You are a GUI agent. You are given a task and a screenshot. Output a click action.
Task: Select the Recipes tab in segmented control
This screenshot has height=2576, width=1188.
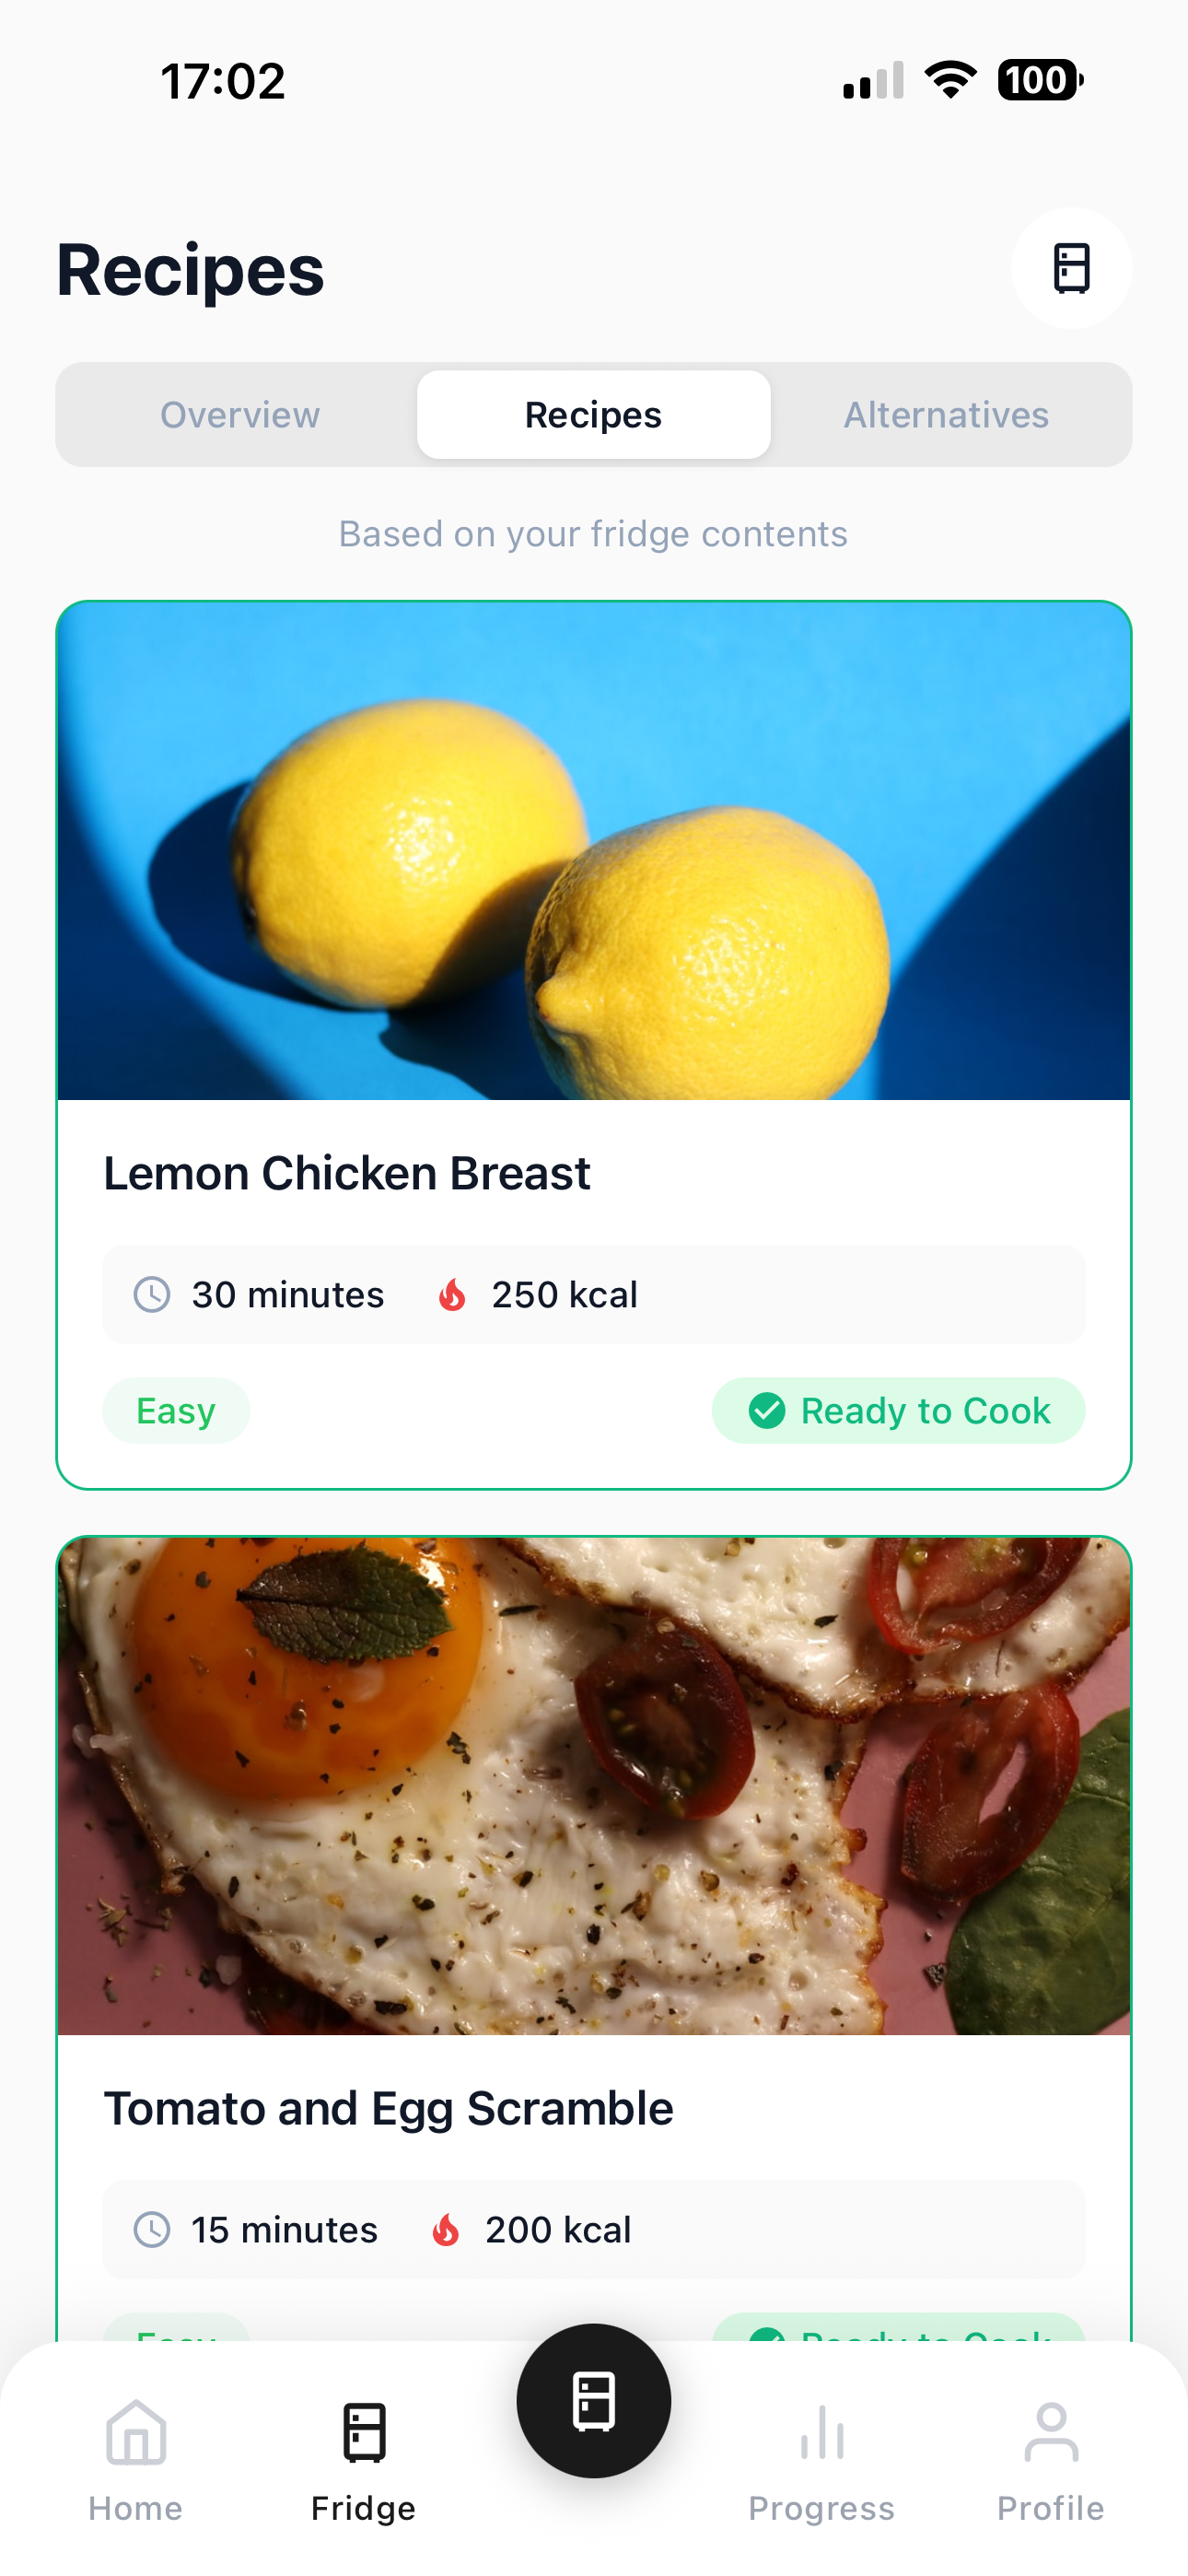(x=593, y=414)
